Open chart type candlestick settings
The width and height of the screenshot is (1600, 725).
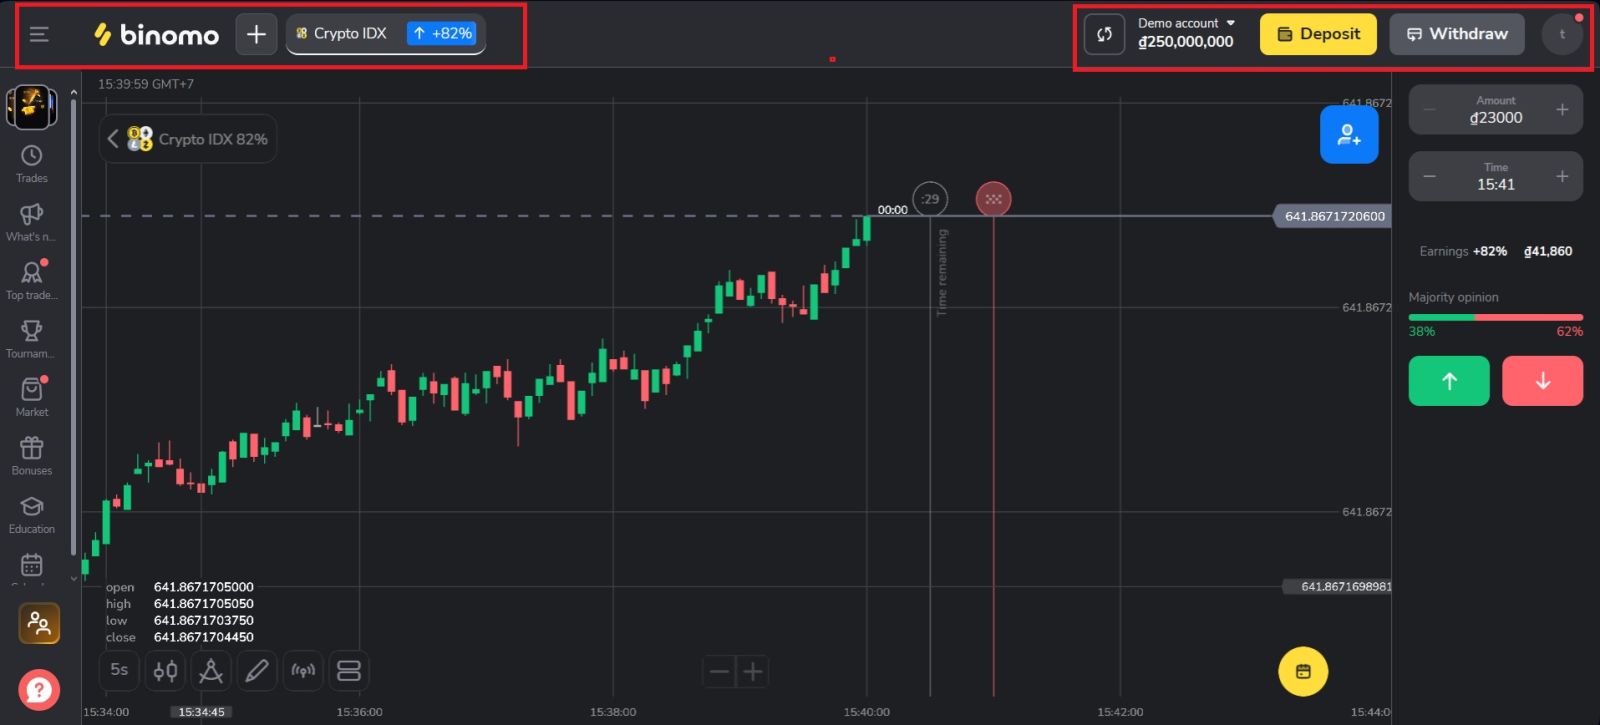(165, 671)
